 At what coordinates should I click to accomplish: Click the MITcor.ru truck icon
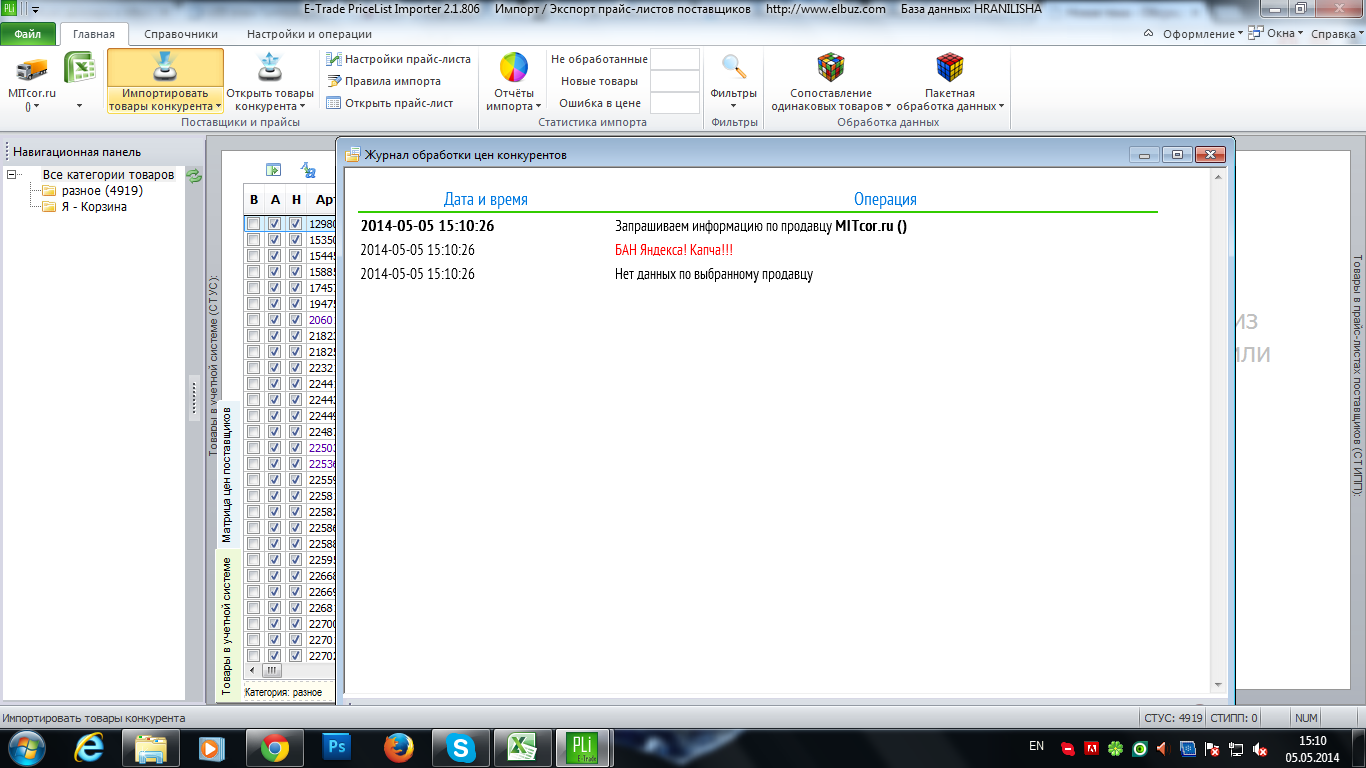click(32, 69)
